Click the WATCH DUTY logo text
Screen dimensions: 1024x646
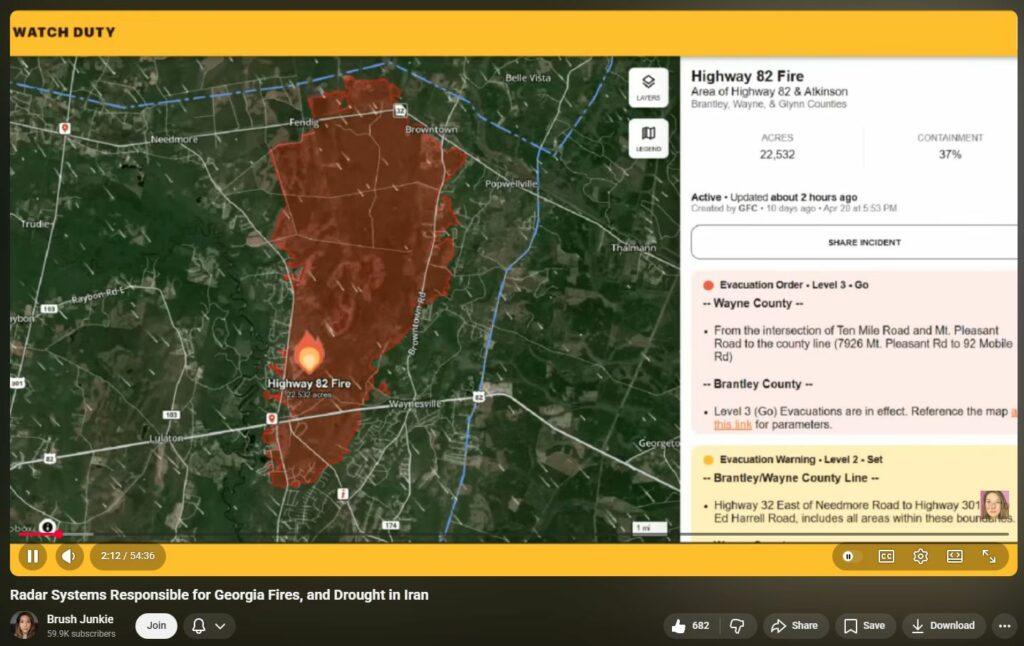pyautogui.click(x=63, y=32)
